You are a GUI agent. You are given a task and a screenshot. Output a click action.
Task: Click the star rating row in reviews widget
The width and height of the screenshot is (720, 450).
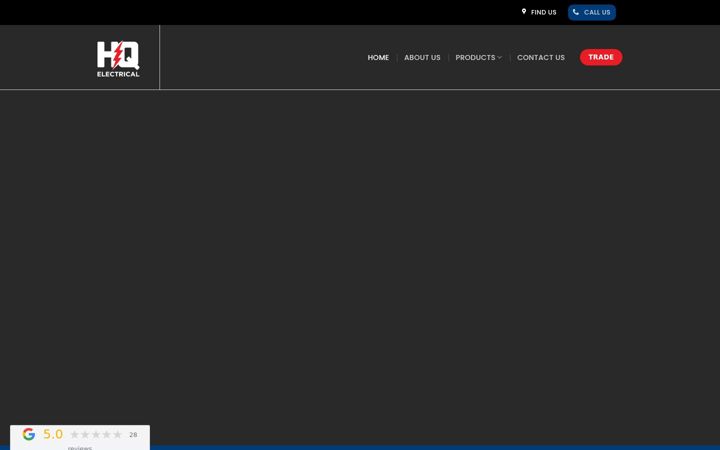(96, 434)
